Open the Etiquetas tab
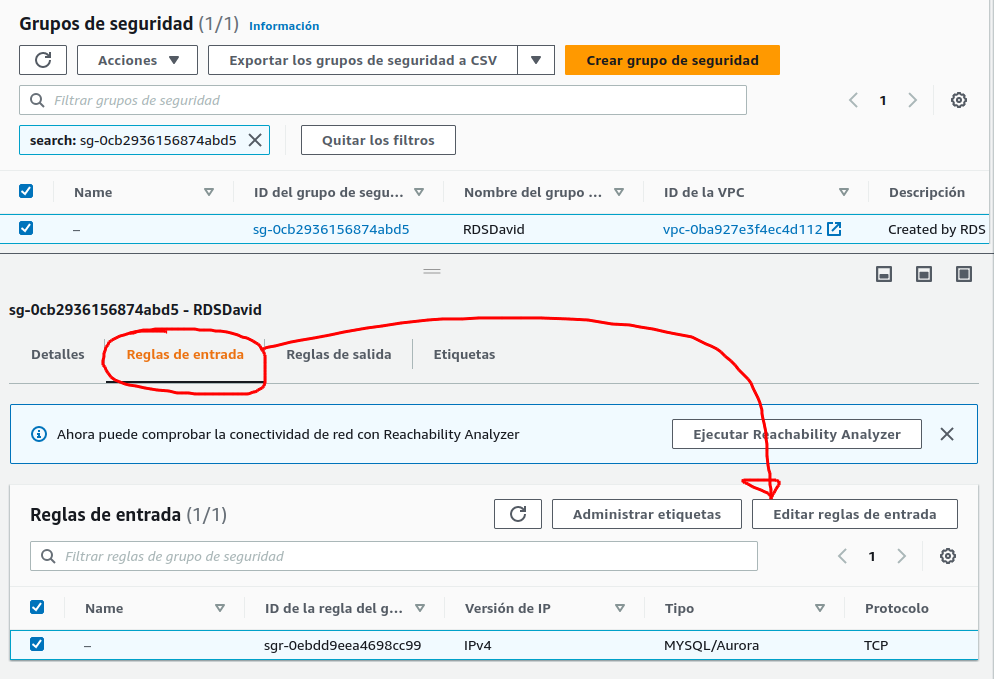 tap(464, 354)
